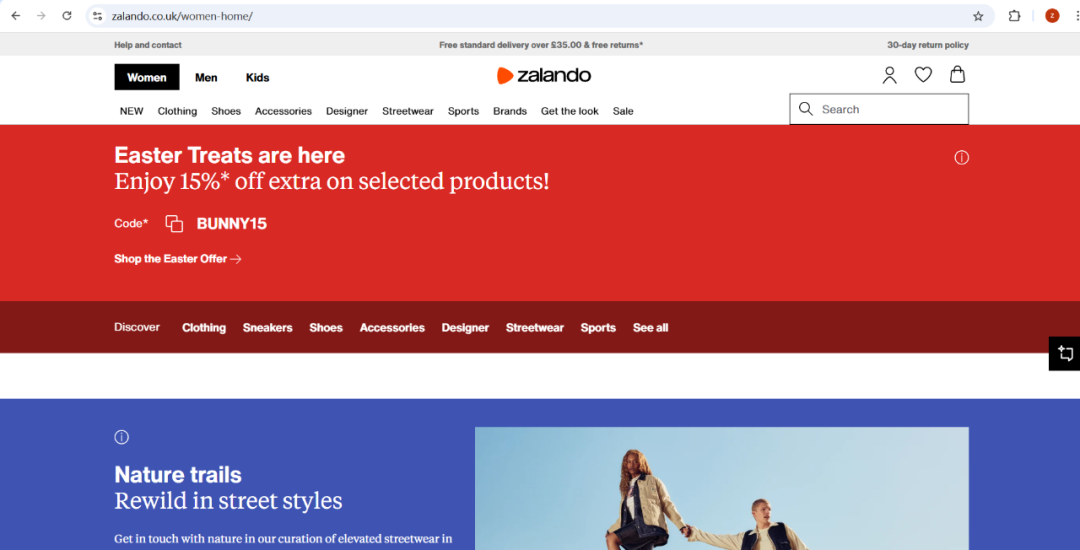Image resolution: width=1080 pixels, height=550 pixels.
Task: Reload the page
Action: click(x=67, y=16)
